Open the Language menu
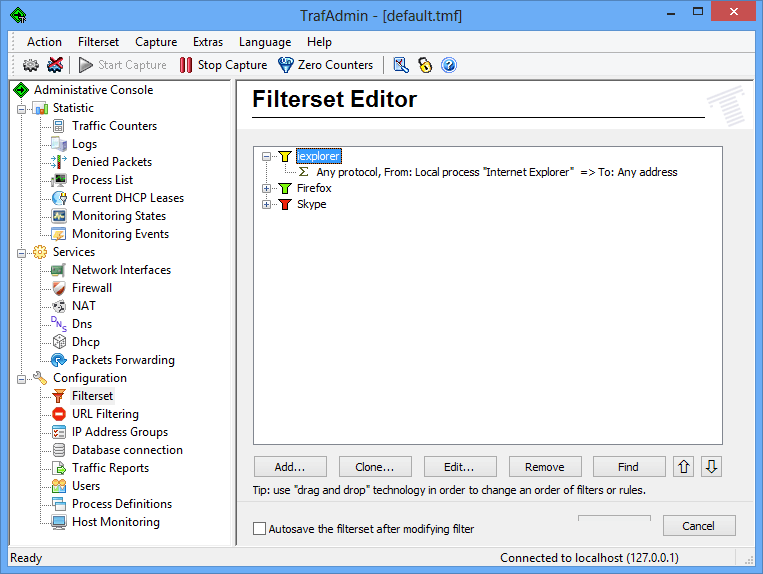Screen dimensions: 763x574 265,42
